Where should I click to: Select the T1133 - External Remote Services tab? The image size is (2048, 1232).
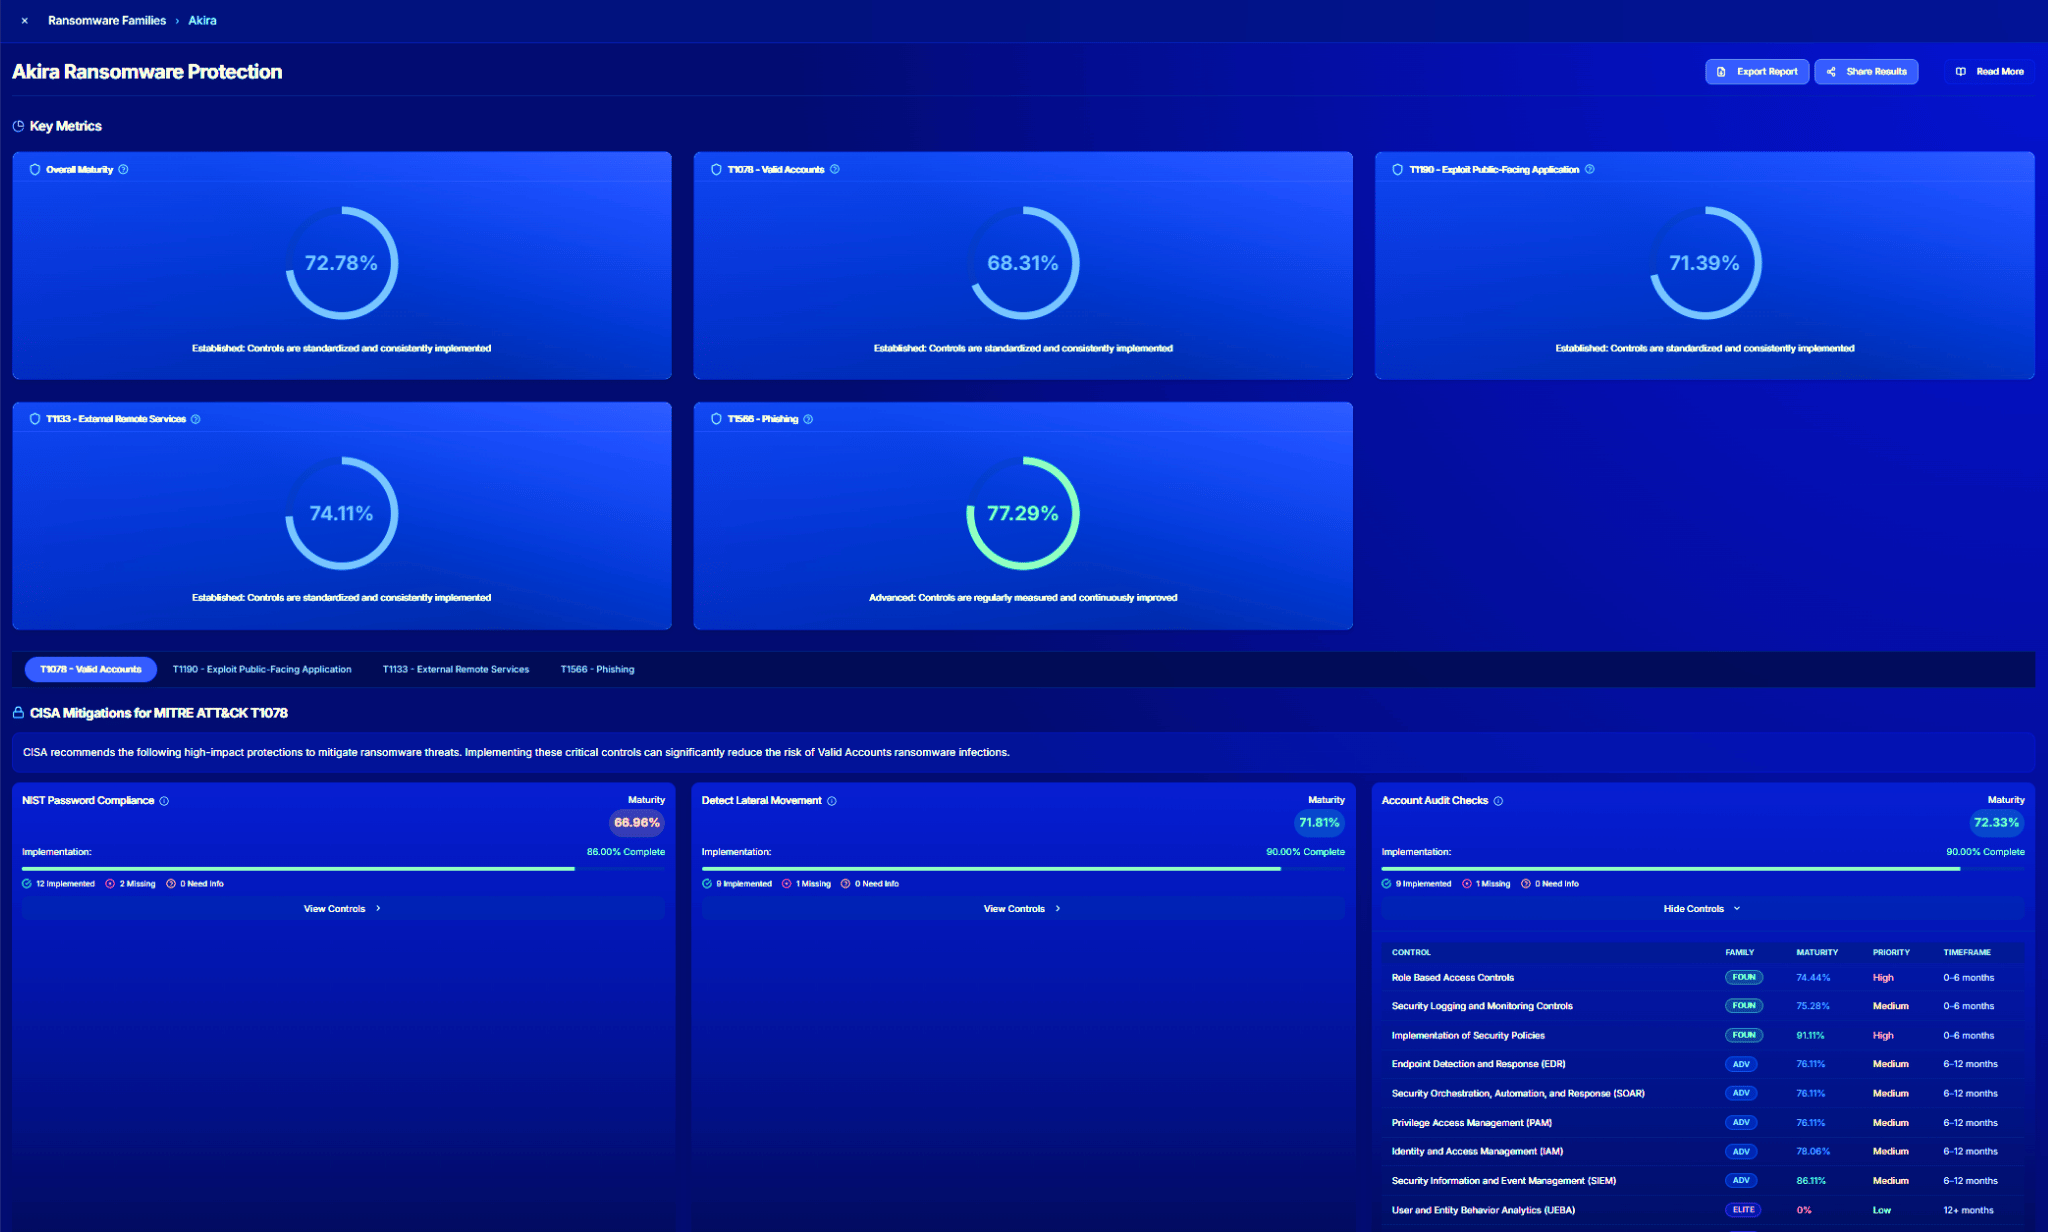[456, 669]
